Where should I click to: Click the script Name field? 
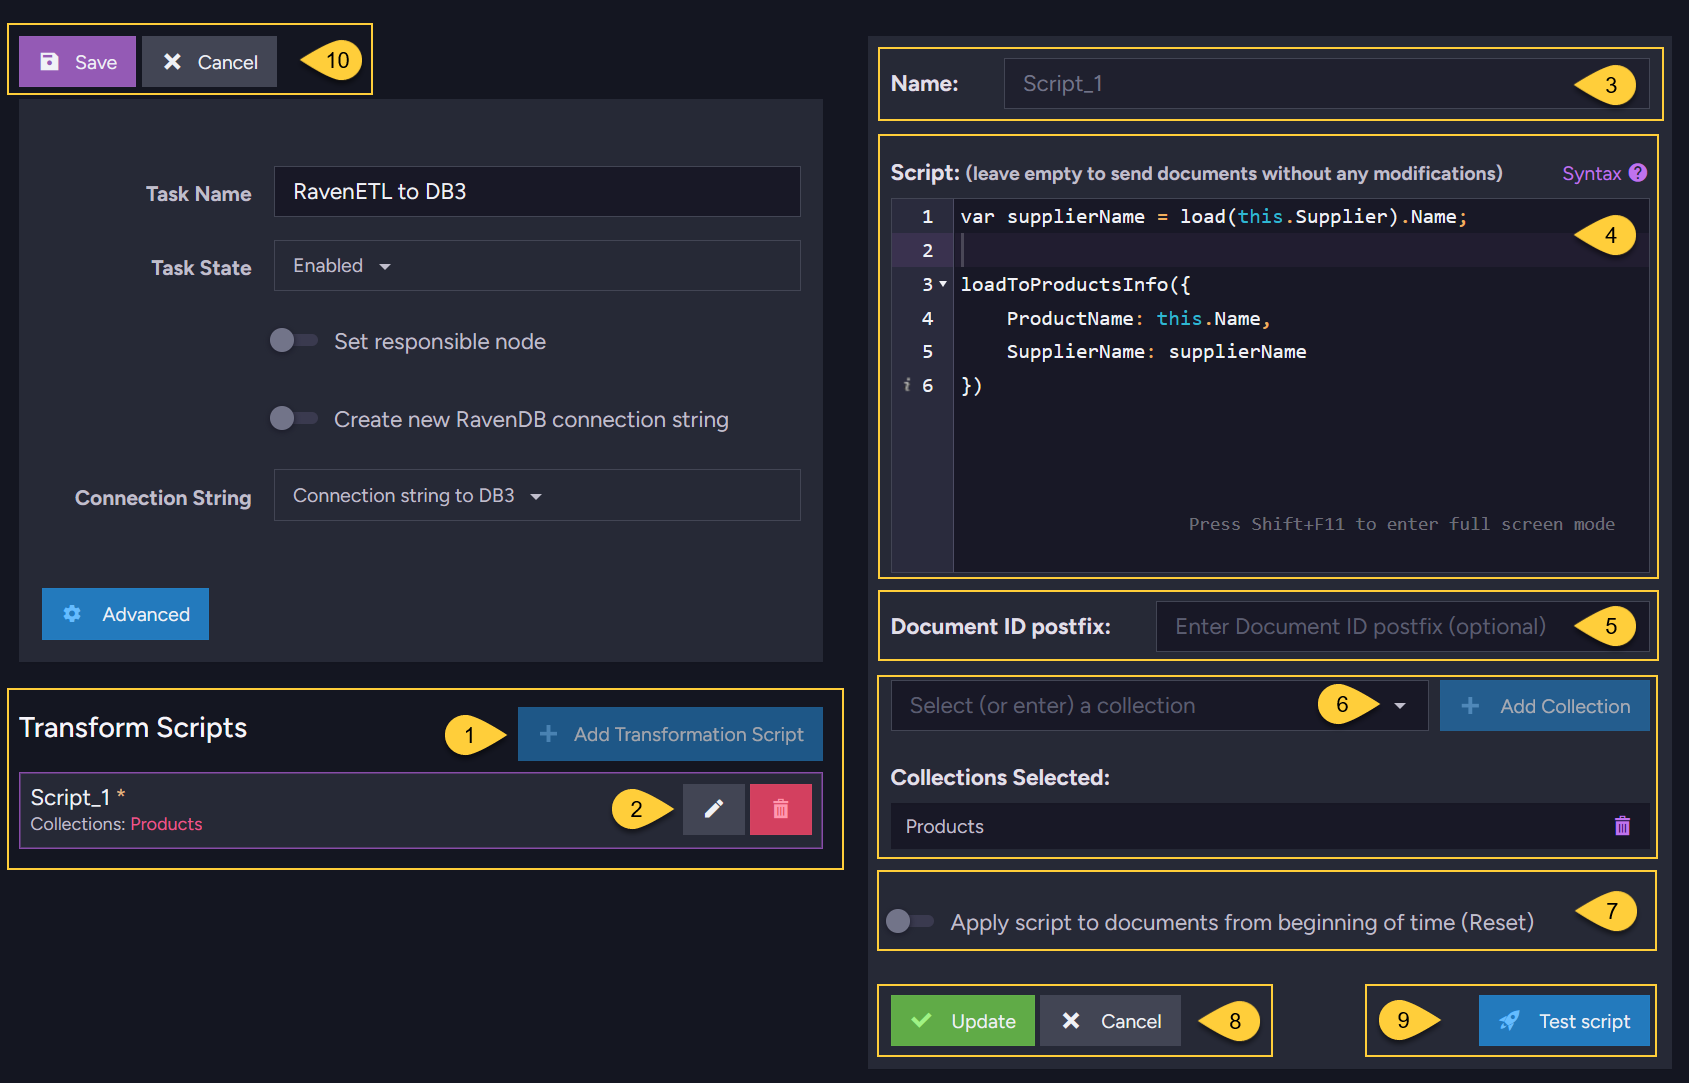(1326, 83)
